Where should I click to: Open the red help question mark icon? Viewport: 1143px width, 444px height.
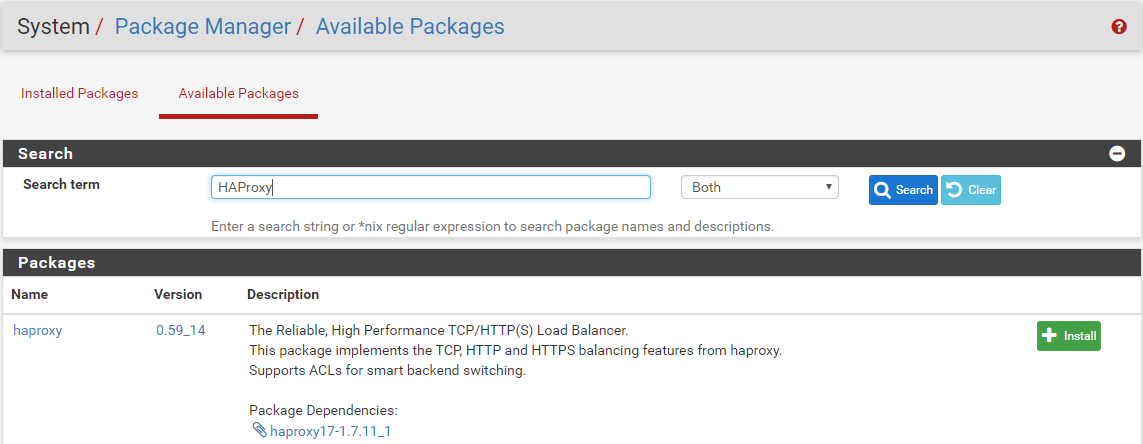[1119, 27]
